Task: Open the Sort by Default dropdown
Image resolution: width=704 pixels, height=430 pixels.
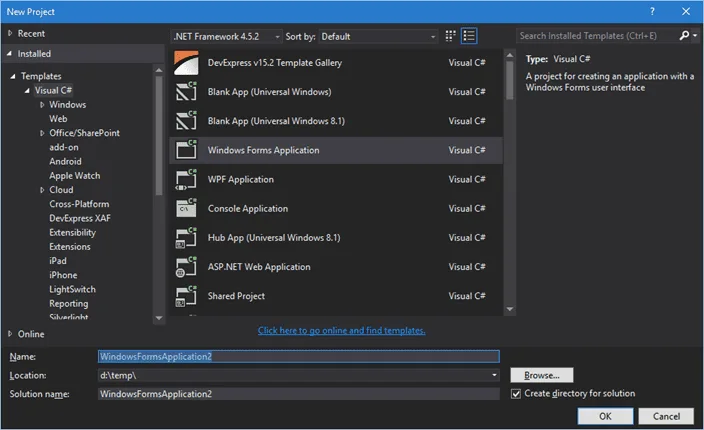Action: point(378,36)
